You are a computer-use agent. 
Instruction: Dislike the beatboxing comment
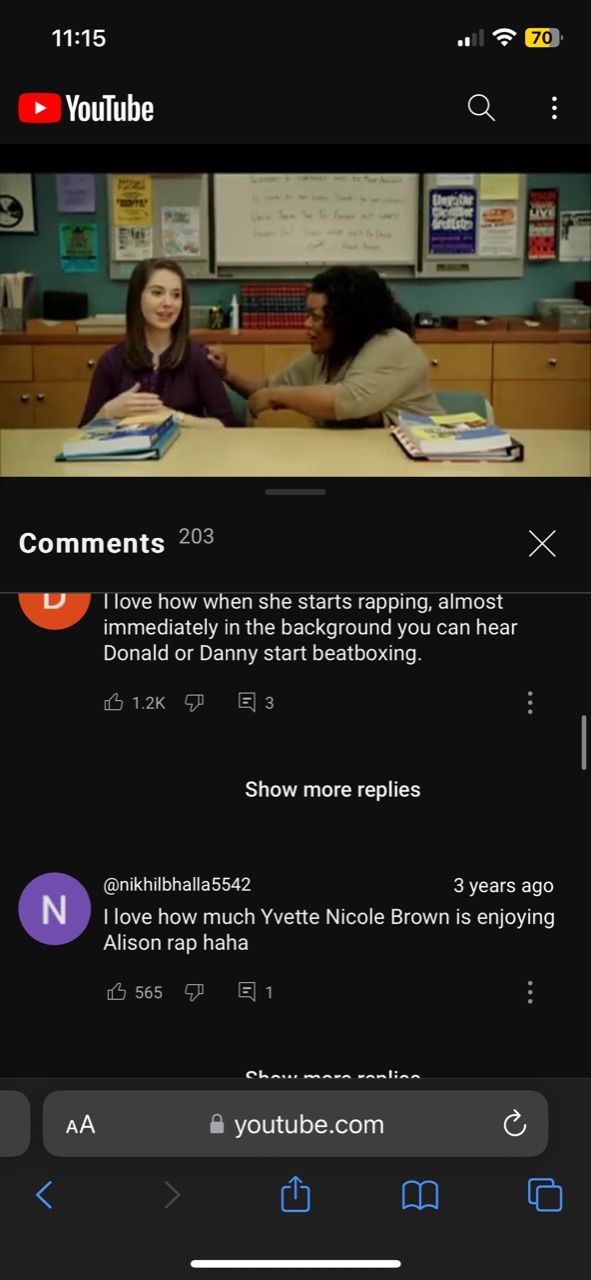click(195, 703)
